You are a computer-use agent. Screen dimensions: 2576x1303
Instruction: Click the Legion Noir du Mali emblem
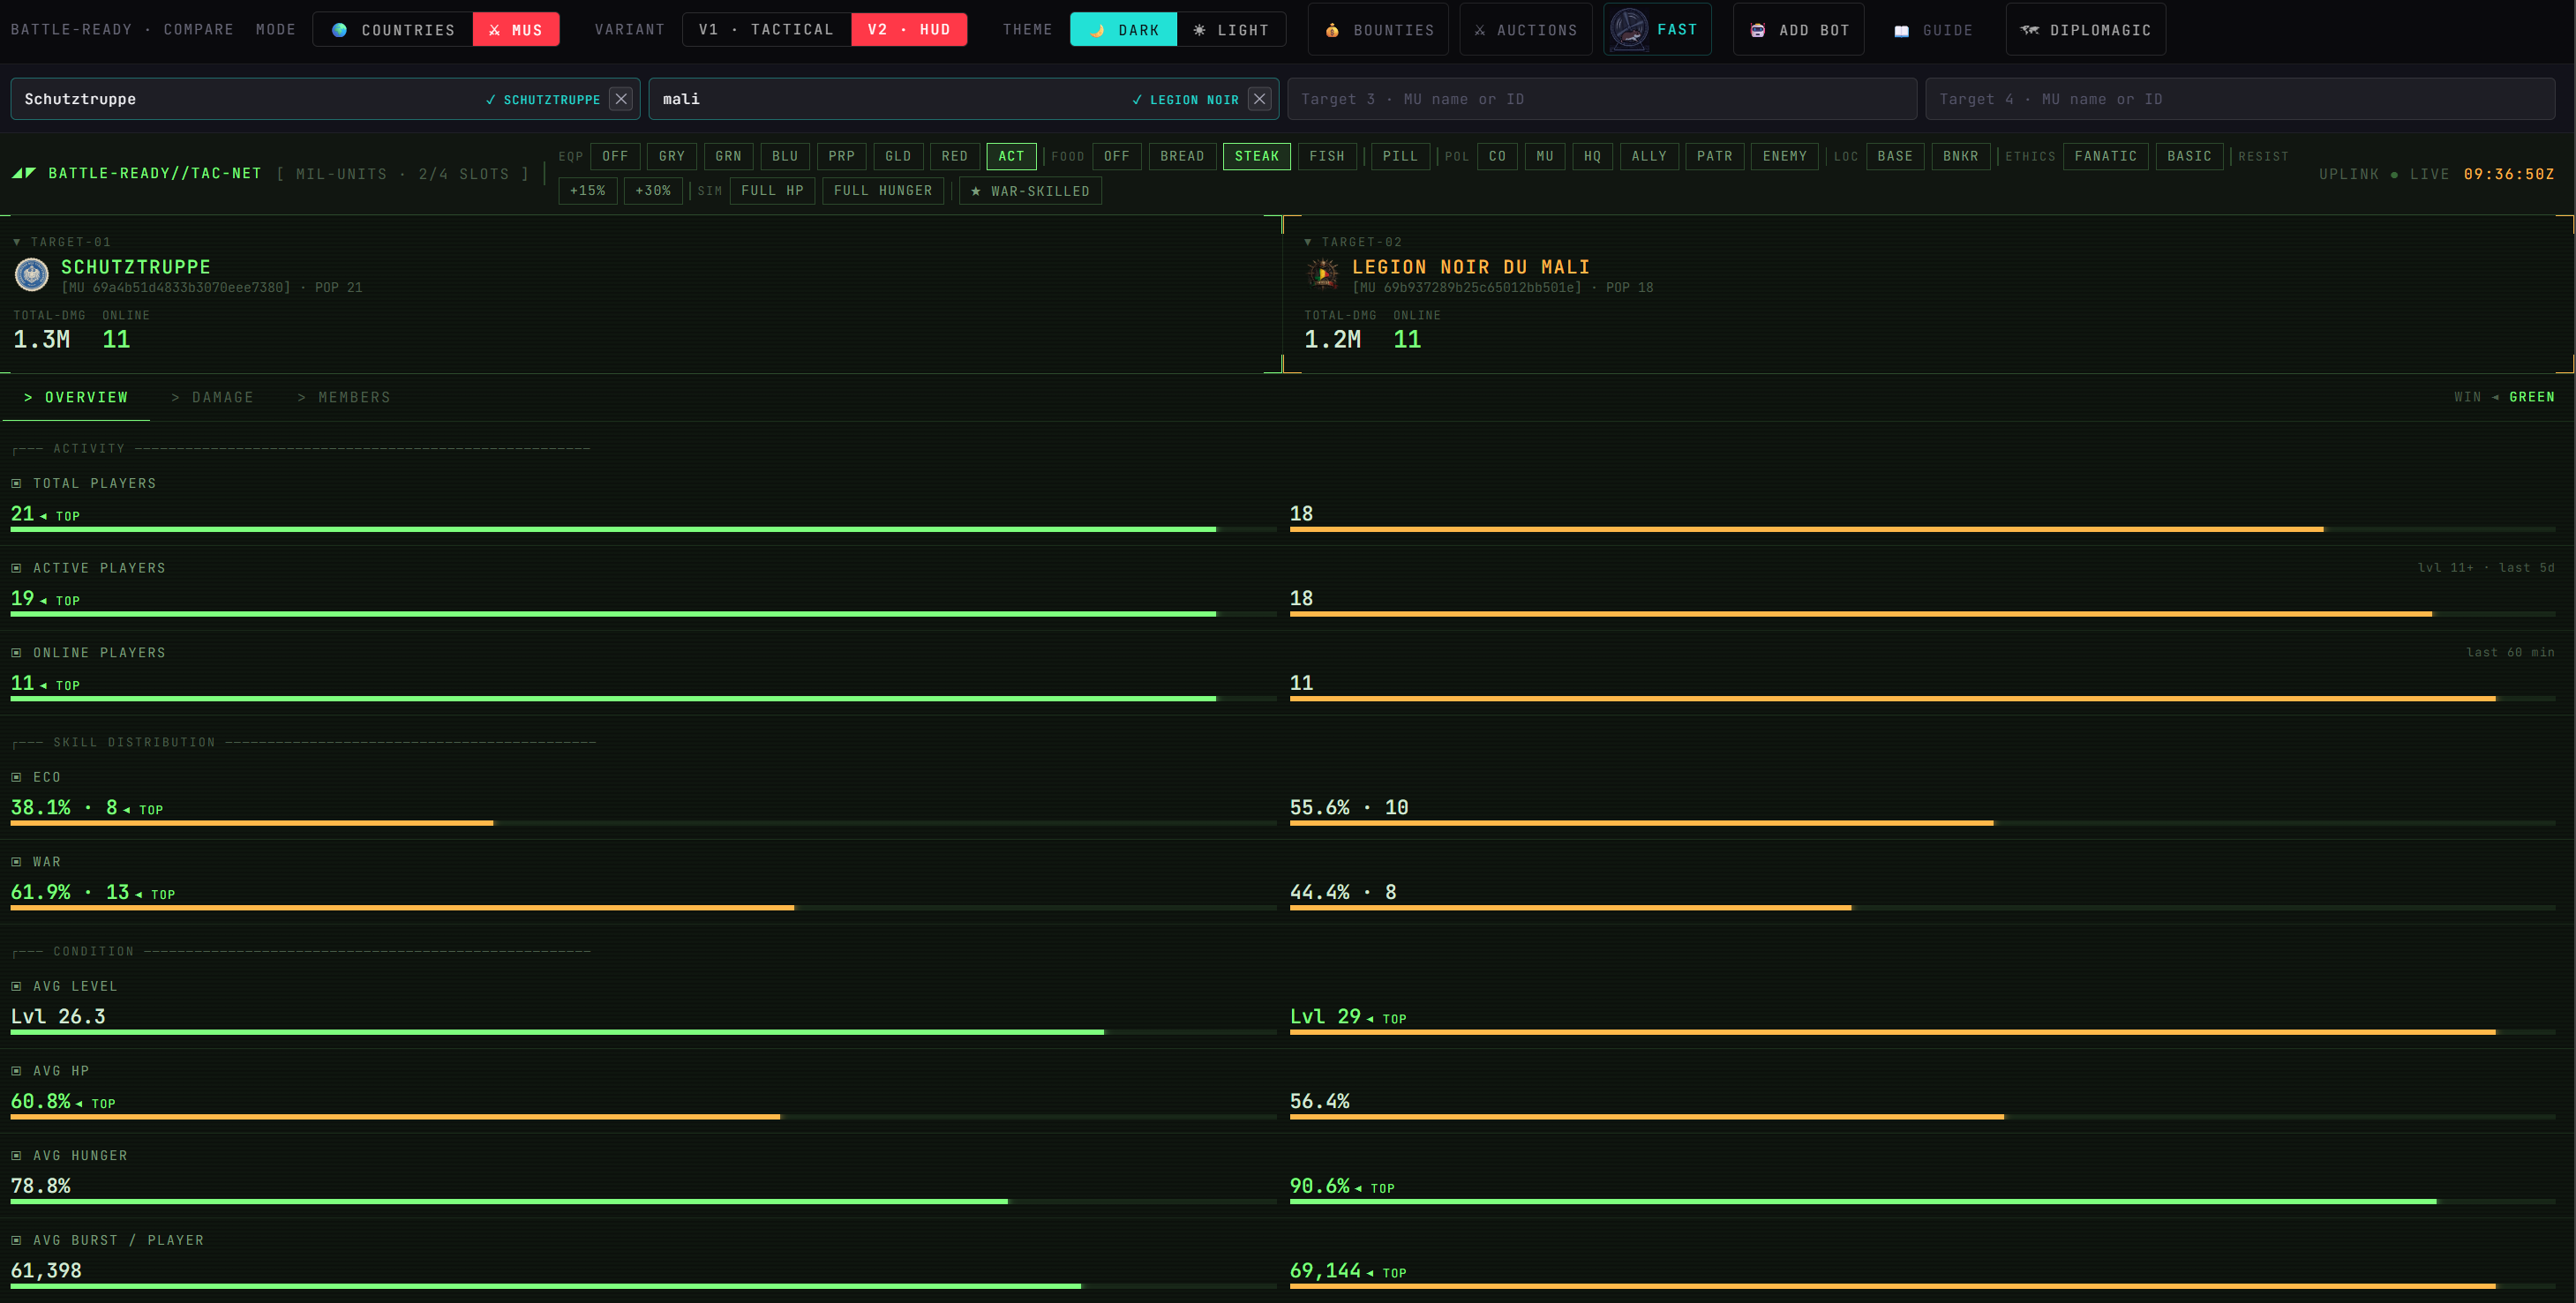tap(1323, 274)
